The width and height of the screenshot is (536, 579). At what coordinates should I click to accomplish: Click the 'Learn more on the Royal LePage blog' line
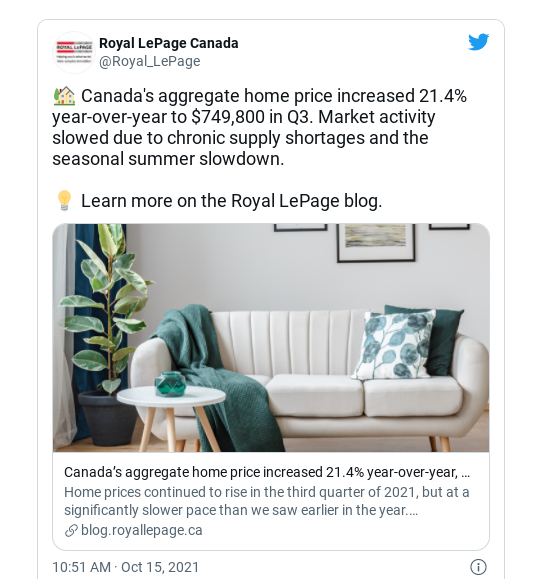231,201
